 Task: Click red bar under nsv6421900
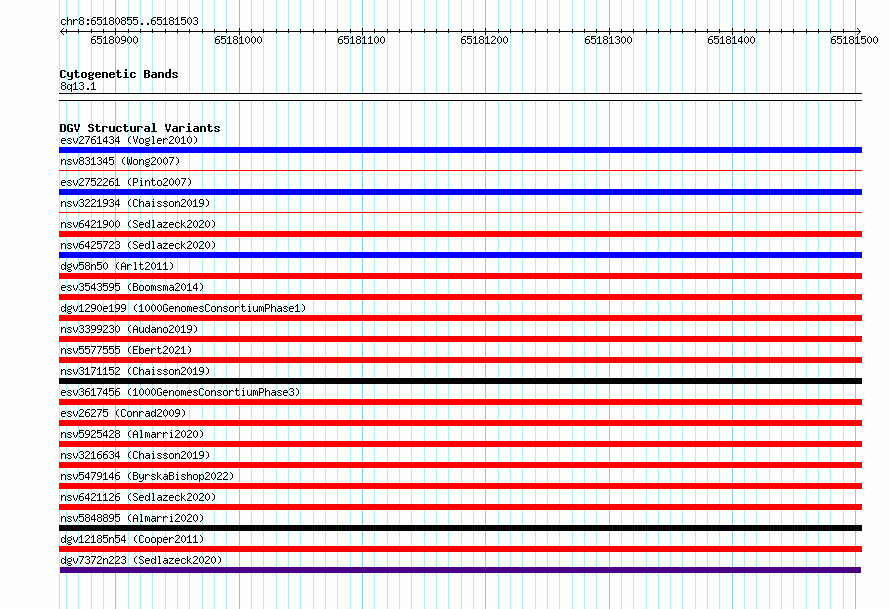(x=460, y=234)
